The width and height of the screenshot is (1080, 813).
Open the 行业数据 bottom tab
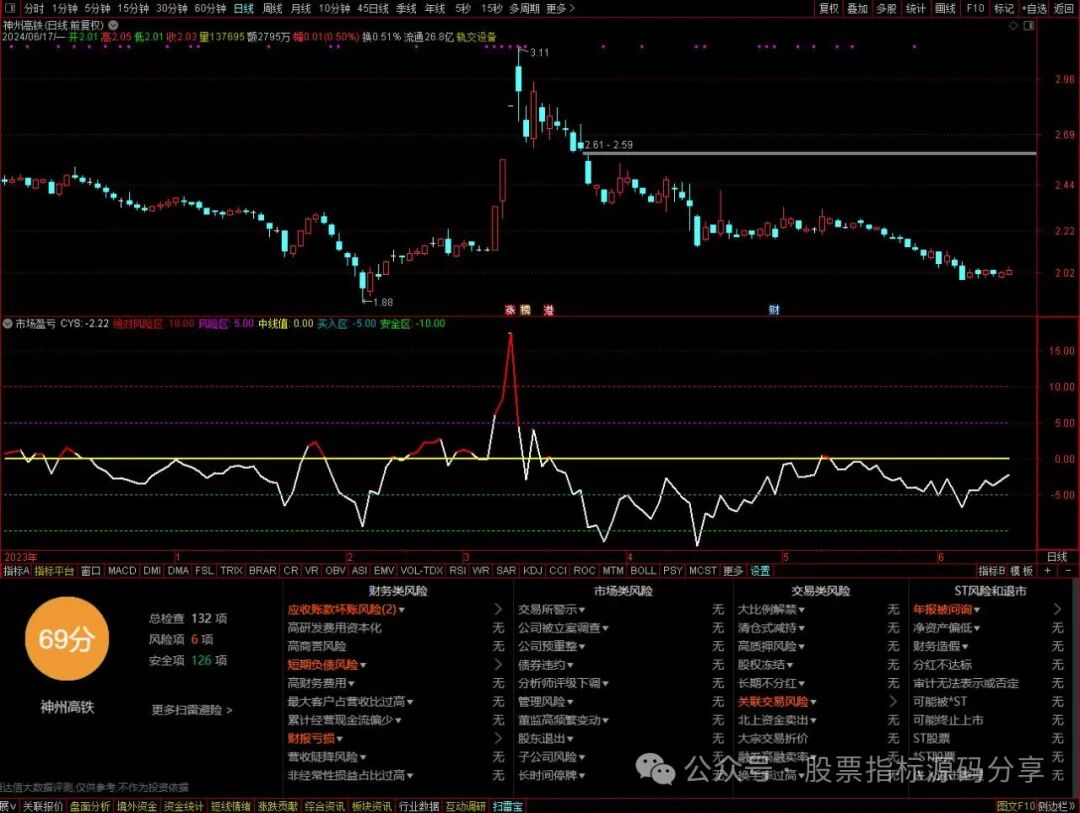point(419,806)
